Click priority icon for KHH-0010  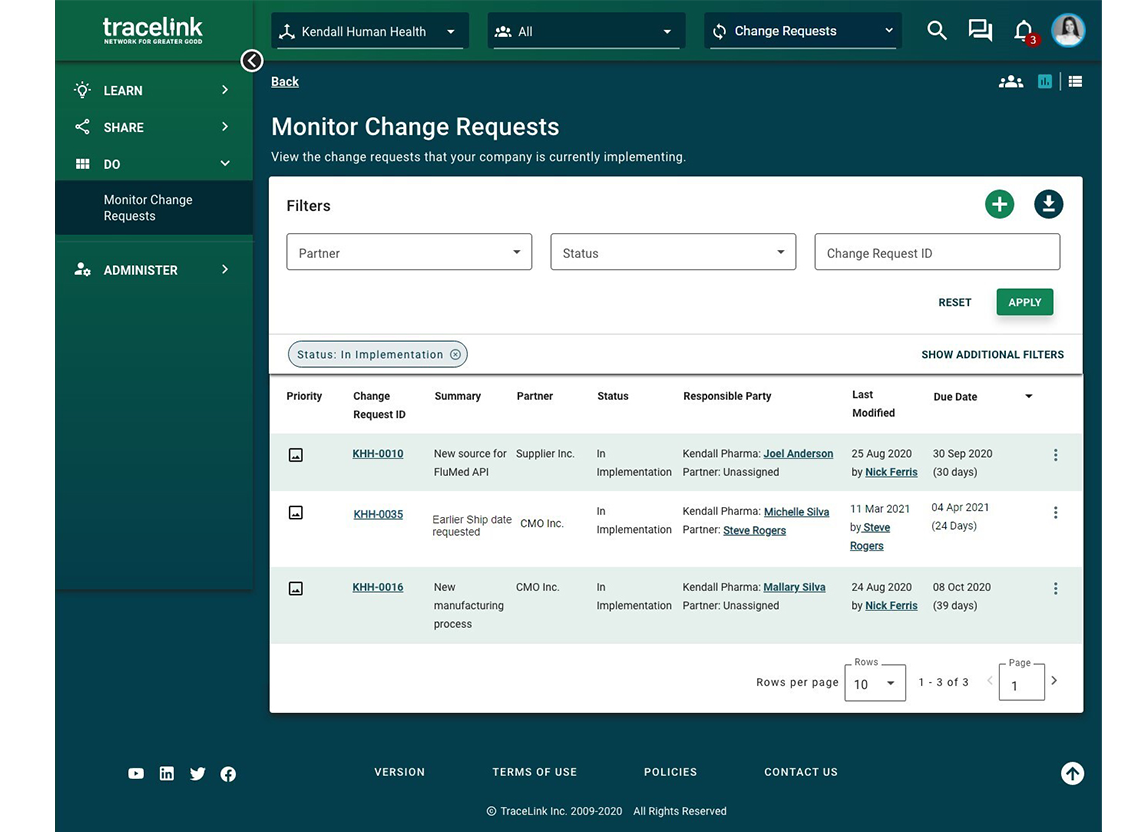pos(296,455)
